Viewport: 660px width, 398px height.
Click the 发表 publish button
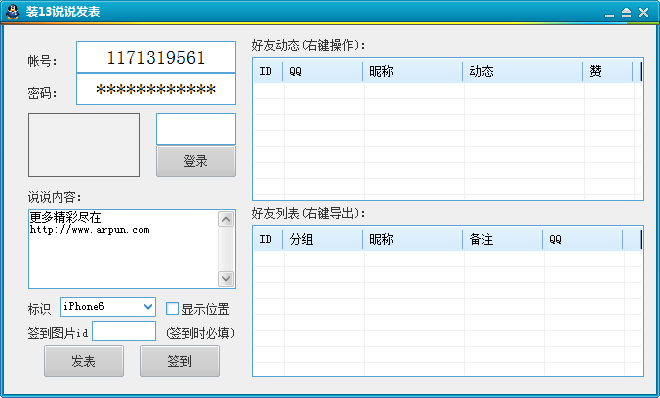[x=84, y=361]
